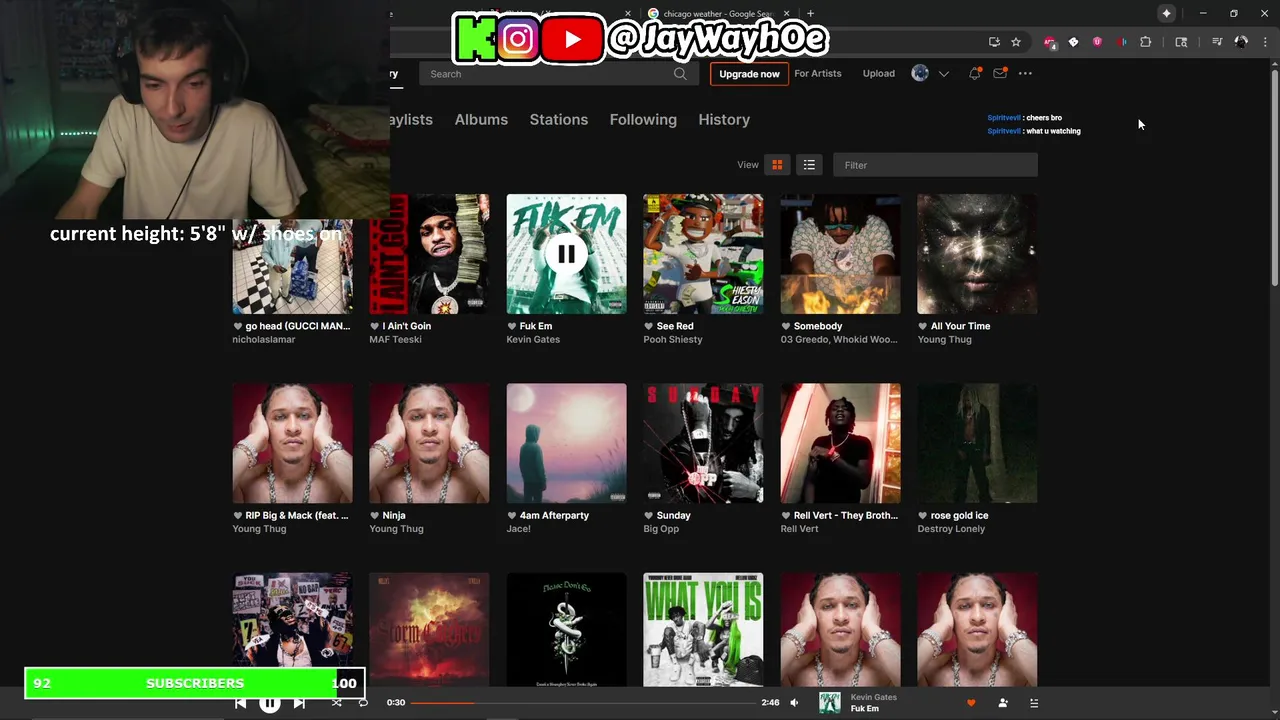Open the 4am Afterparty cover thumbnail
The image size is (1280, 720).
[x=566, y=443]
